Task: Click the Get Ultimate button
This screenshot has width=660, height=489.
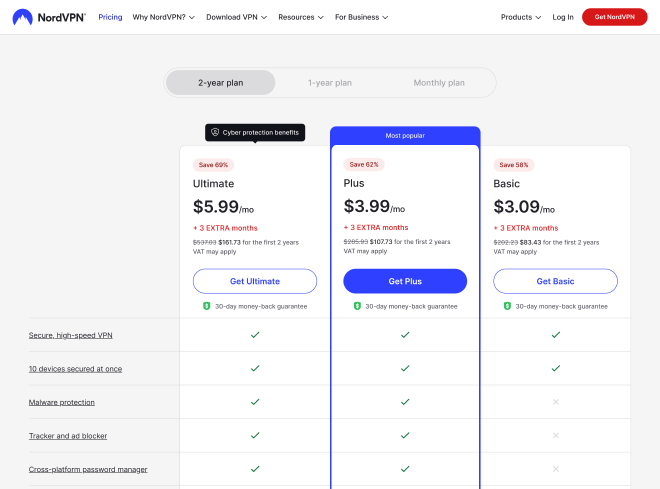Action: tap(255, 281)
